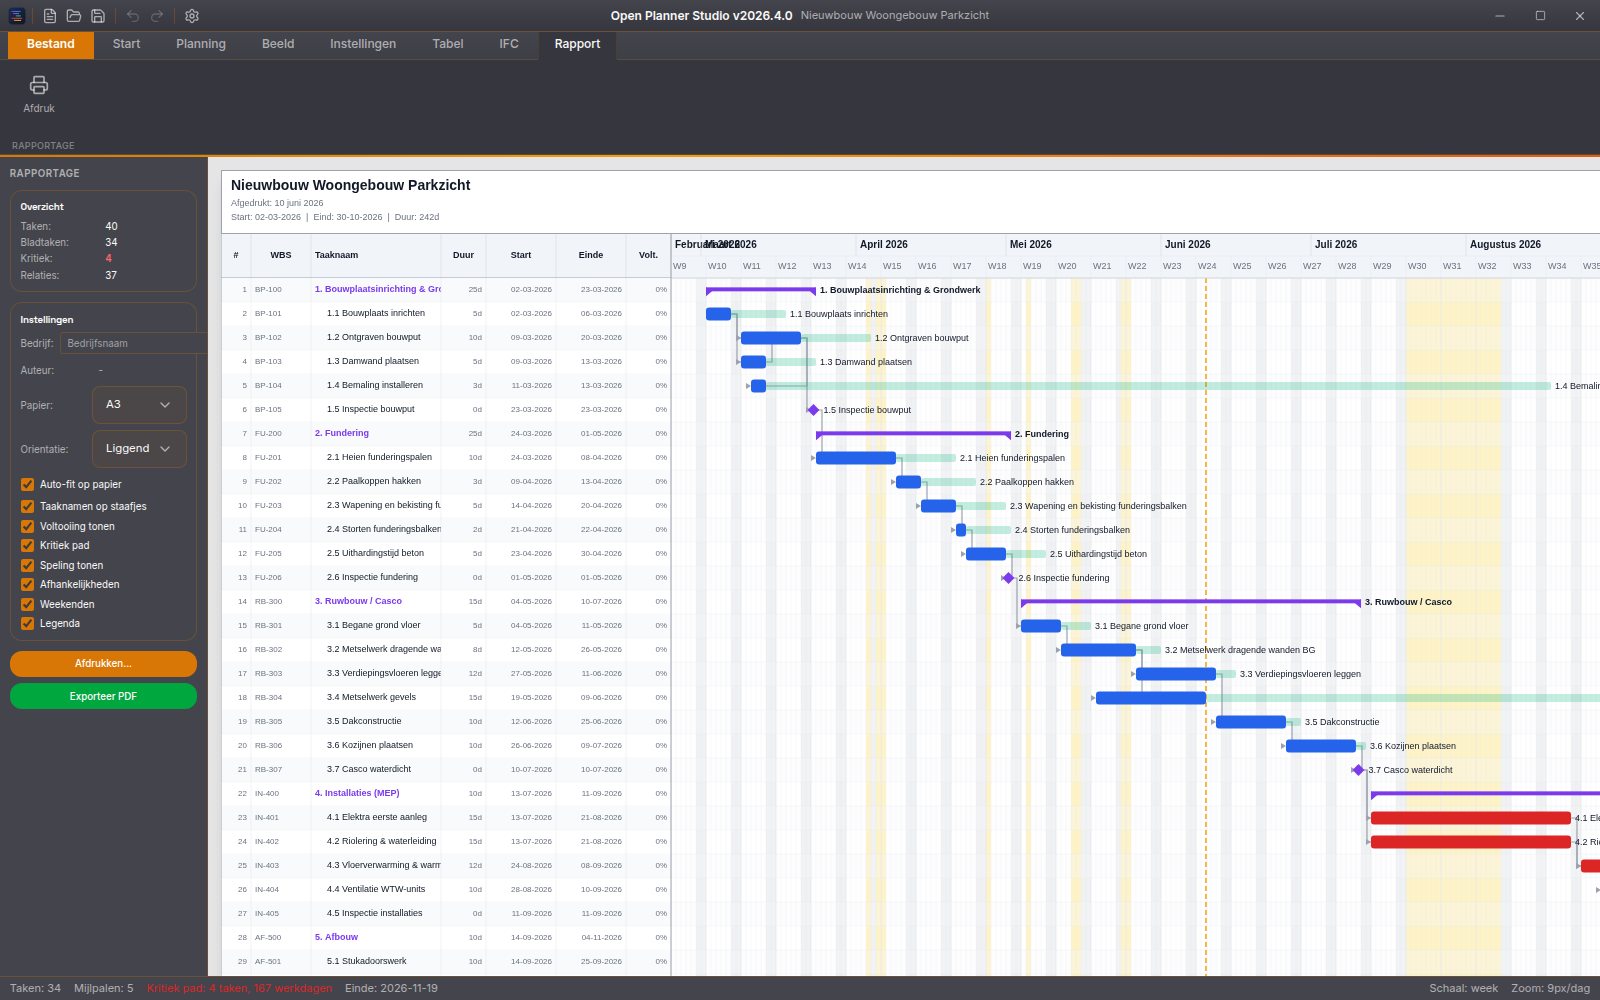Click the save disk icon
Image resolution: width=1600 pixels, height=1000 pixels.
(x=98, y=16)
